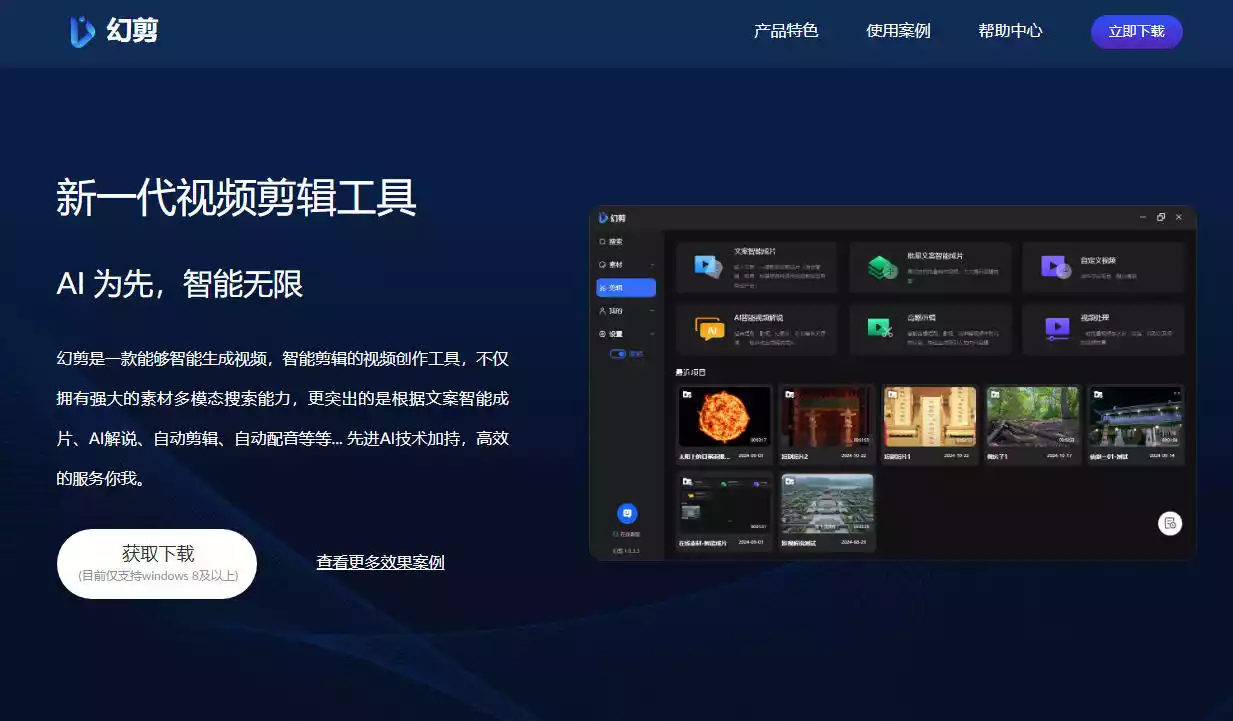Click the green stacked 批量文案智能成片 icon
Viewport: 1233px width, 721px height.
pyautogui.click(x=882, y=267)
